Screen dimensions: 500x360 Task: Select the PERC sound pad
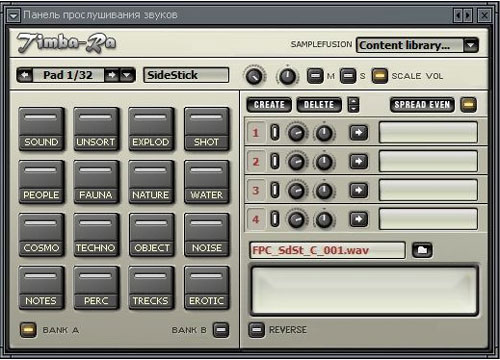(x=96, y=288)
